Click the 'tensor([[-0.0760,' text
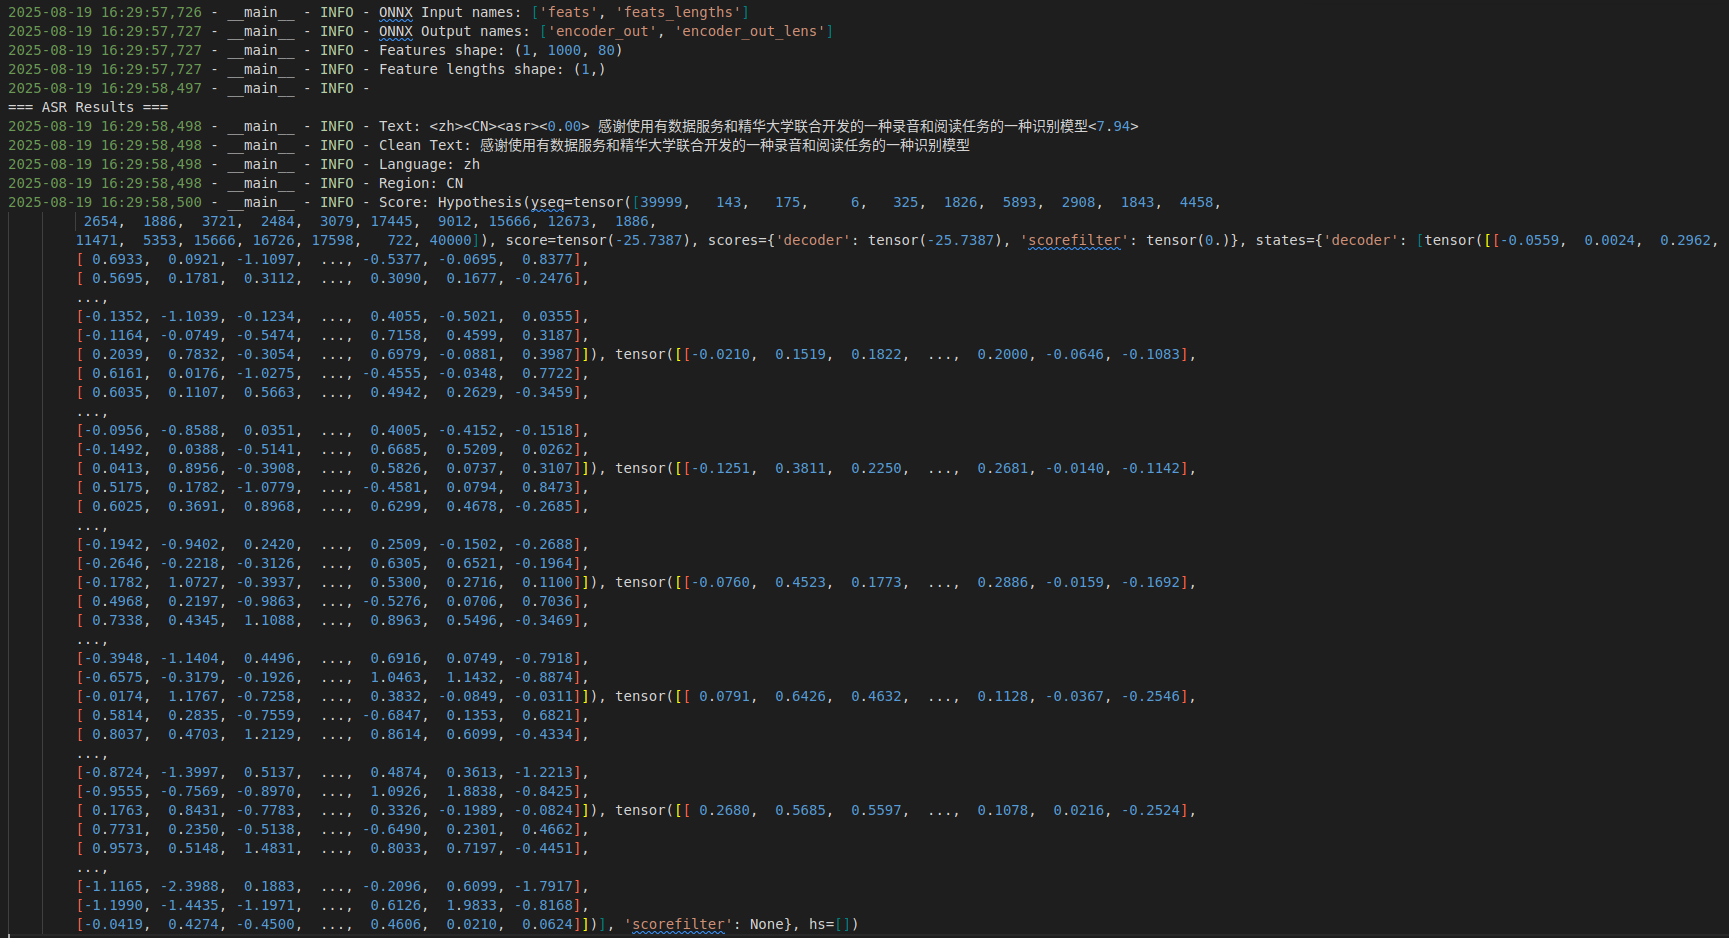This screenshot has height=938, width=1729. coord(686,582)
